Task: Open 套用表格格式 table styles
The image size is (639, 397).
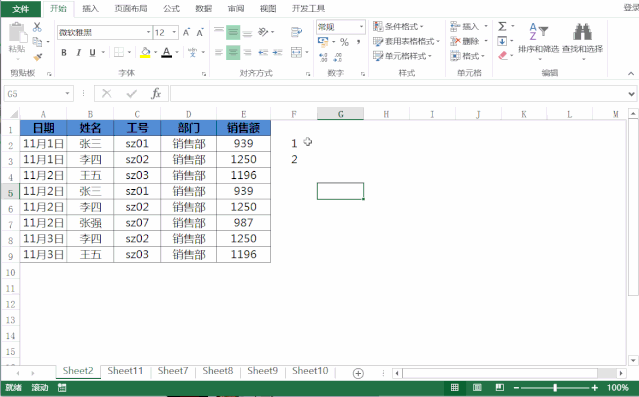Action: point(406,41)
